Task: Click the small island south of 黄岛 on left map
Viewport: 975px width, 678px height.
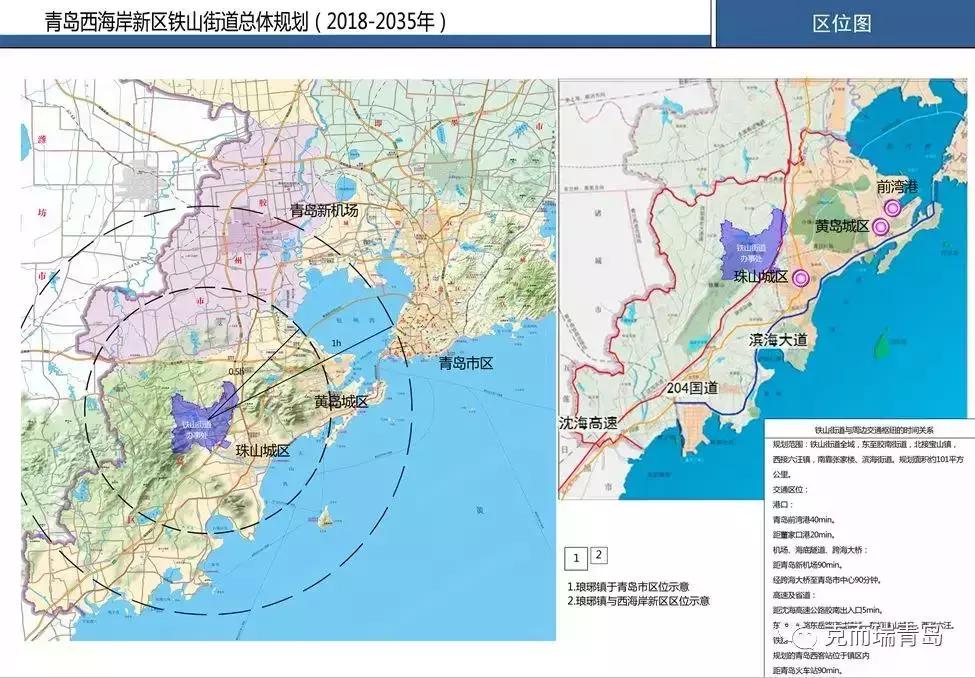Action: (x=323, y=517)
